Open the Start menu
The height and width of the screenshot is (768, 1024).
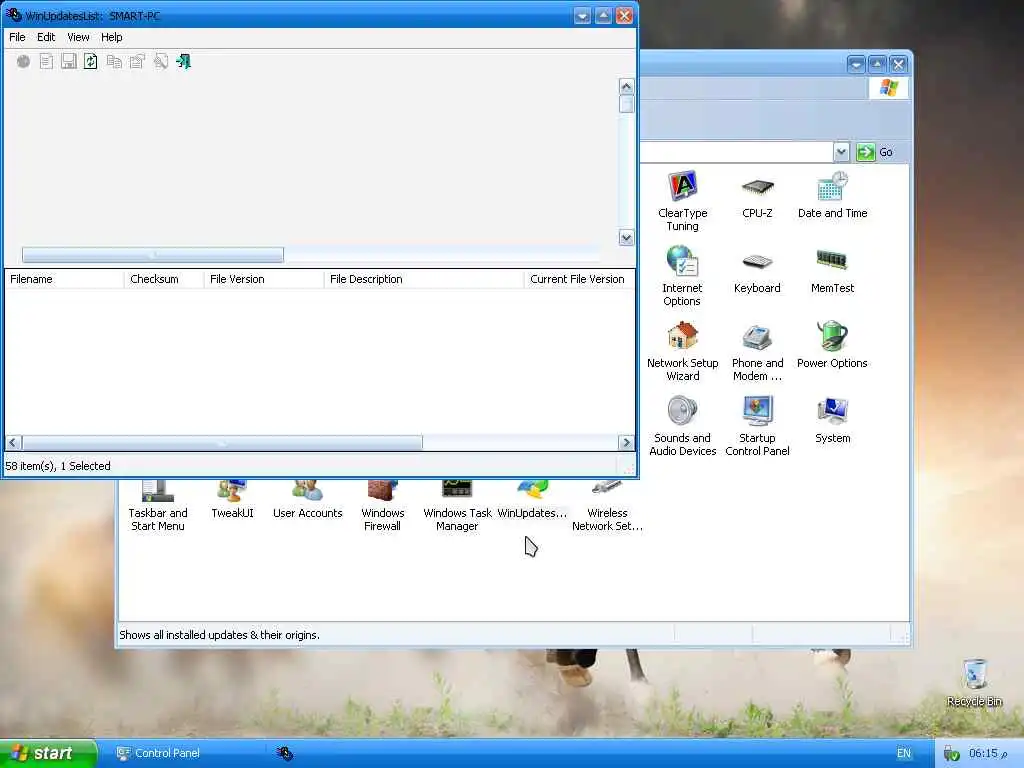pos(48,753)
